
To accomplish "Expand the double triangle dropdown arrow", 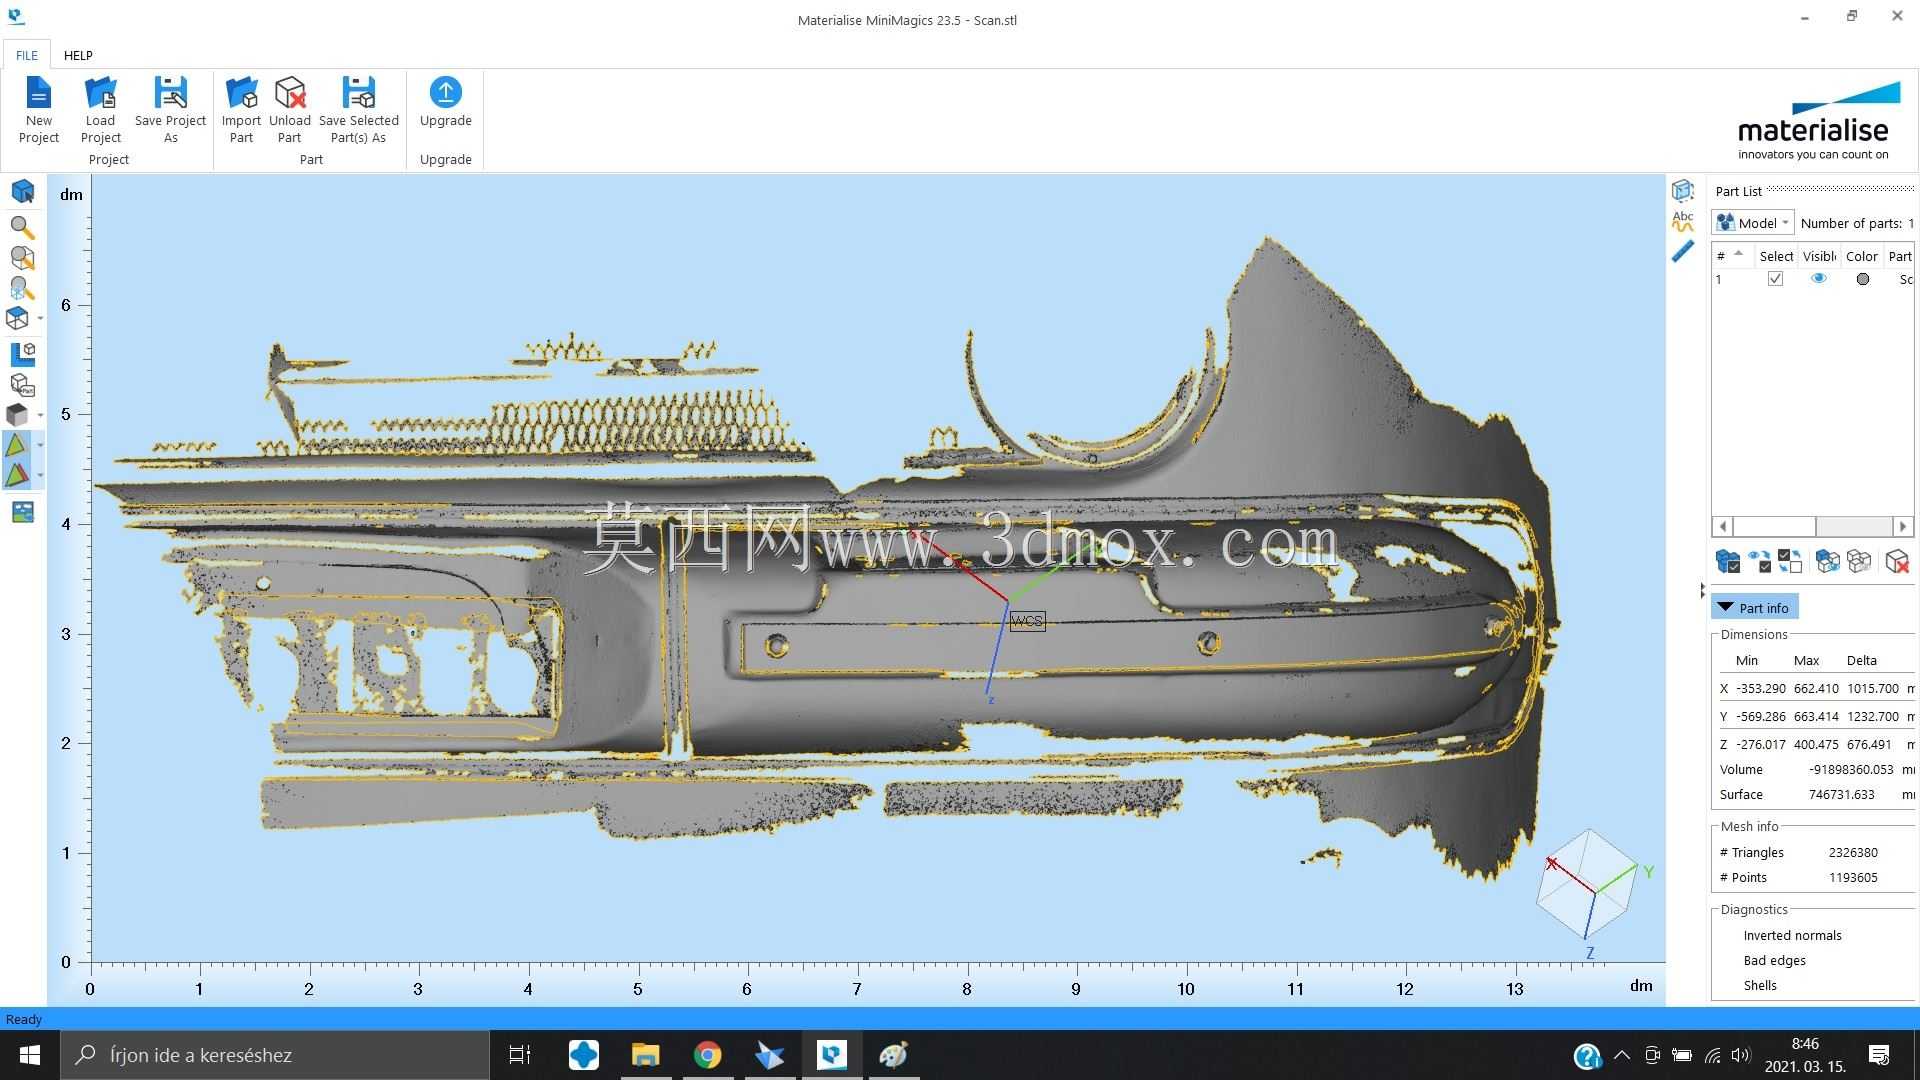I will point(40,475).
